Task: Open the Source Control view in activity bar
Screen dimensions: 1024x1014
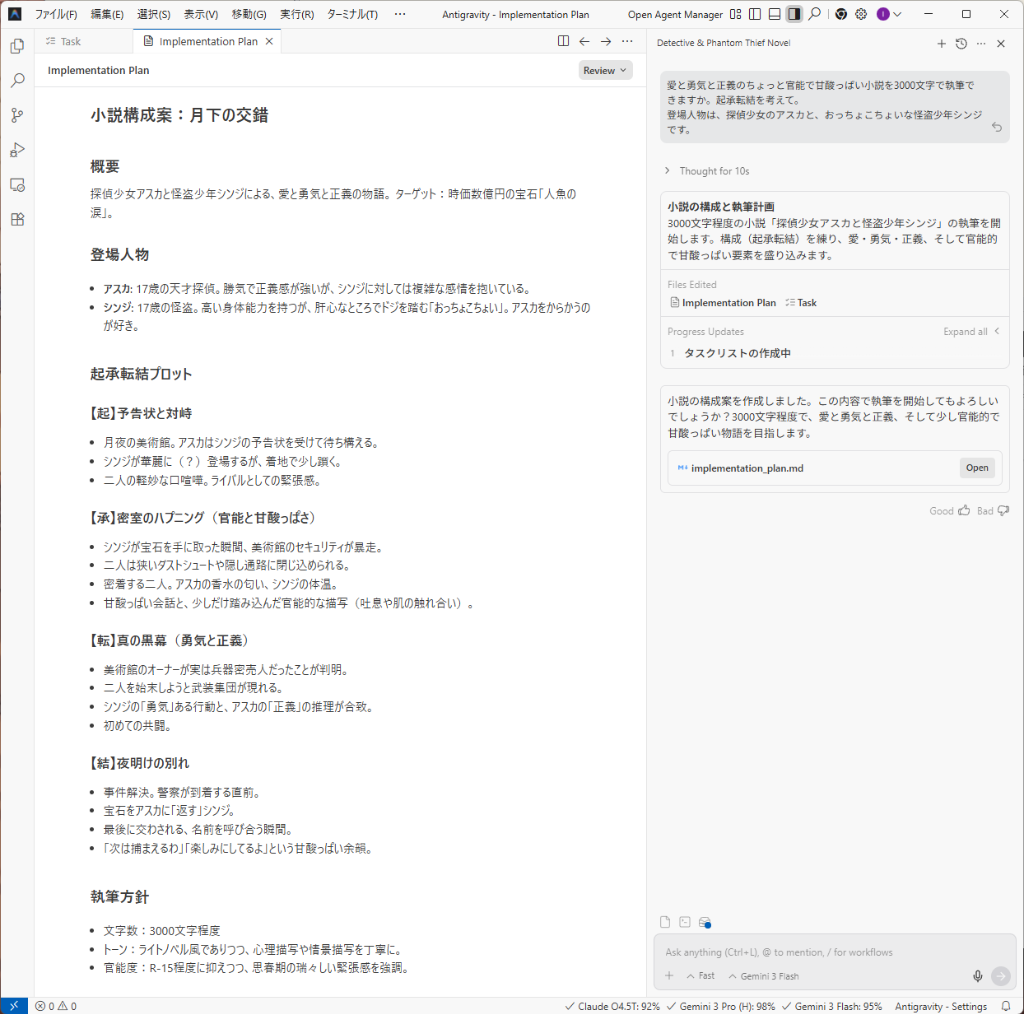Action: point(17,115)
